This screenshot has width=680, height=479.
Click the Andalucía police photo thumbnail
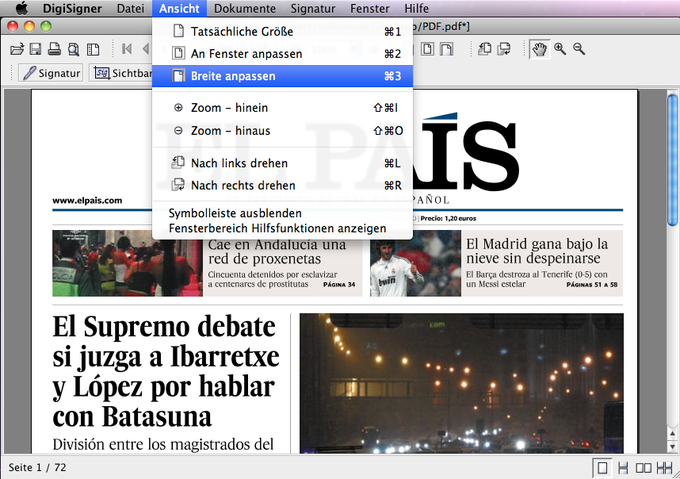pyautogui.click(x=127, y=263)
